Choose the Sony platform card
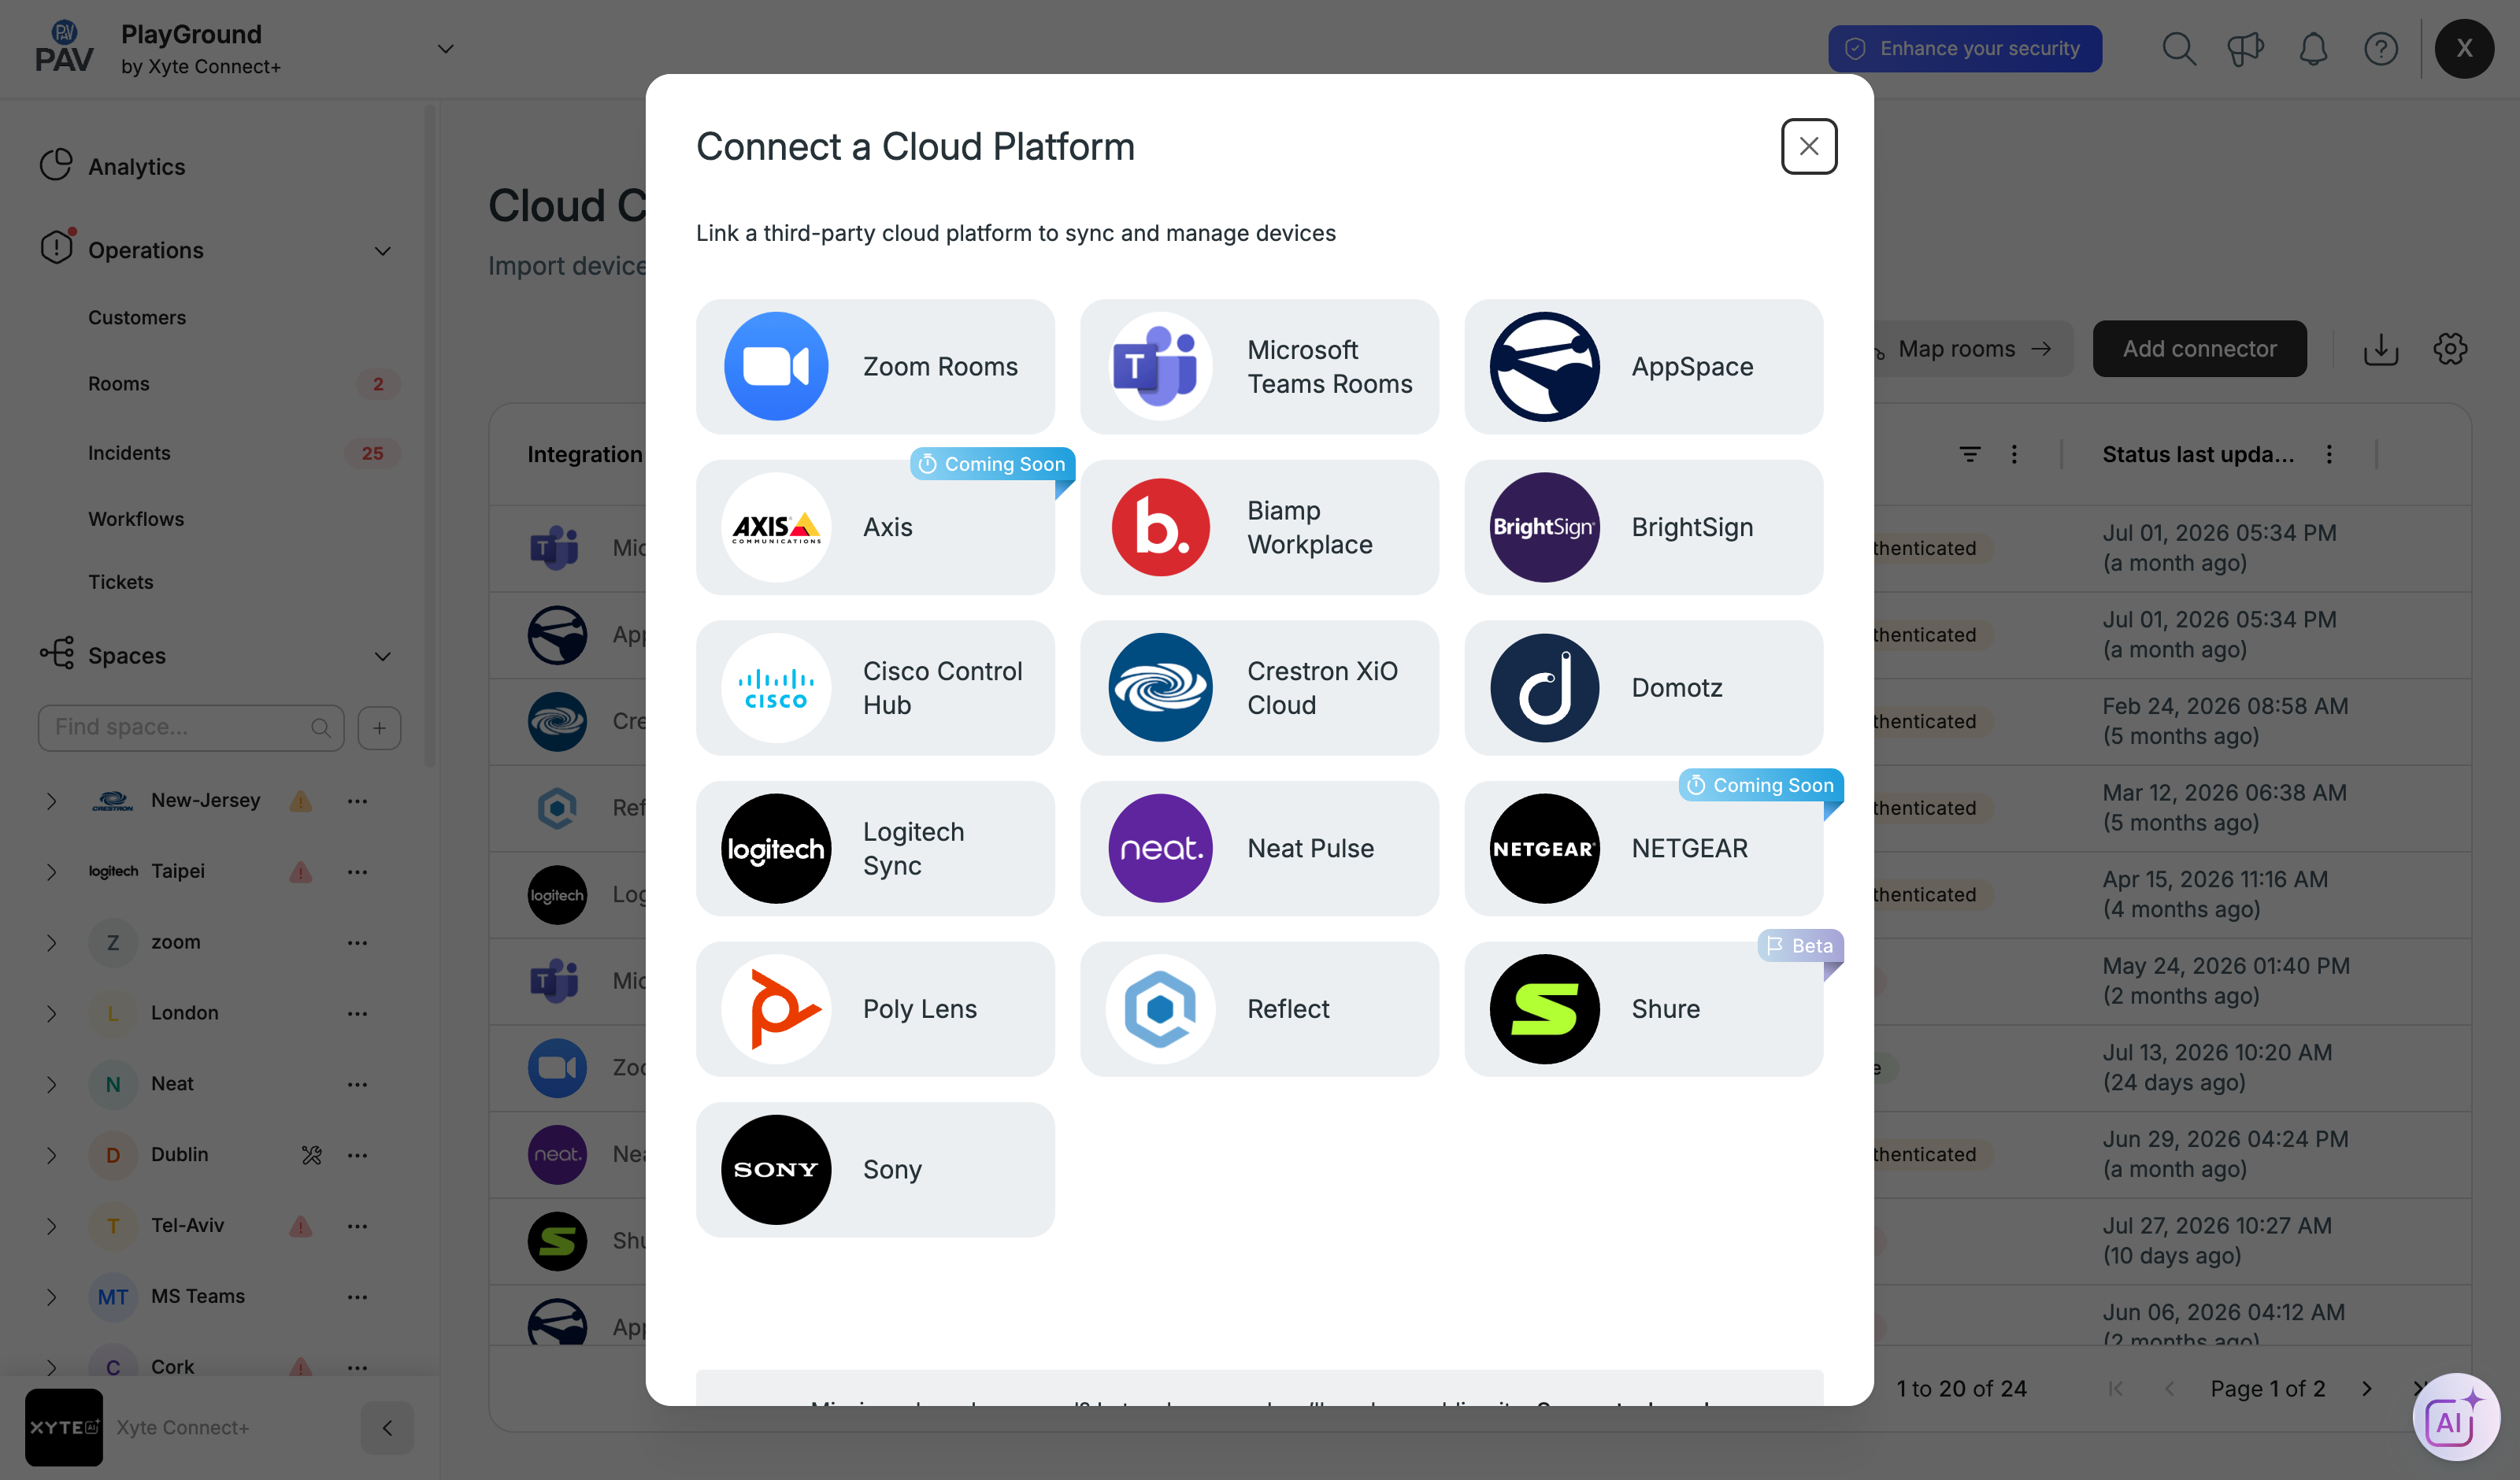The image size is (2520, 1480). click(875, 1170)
